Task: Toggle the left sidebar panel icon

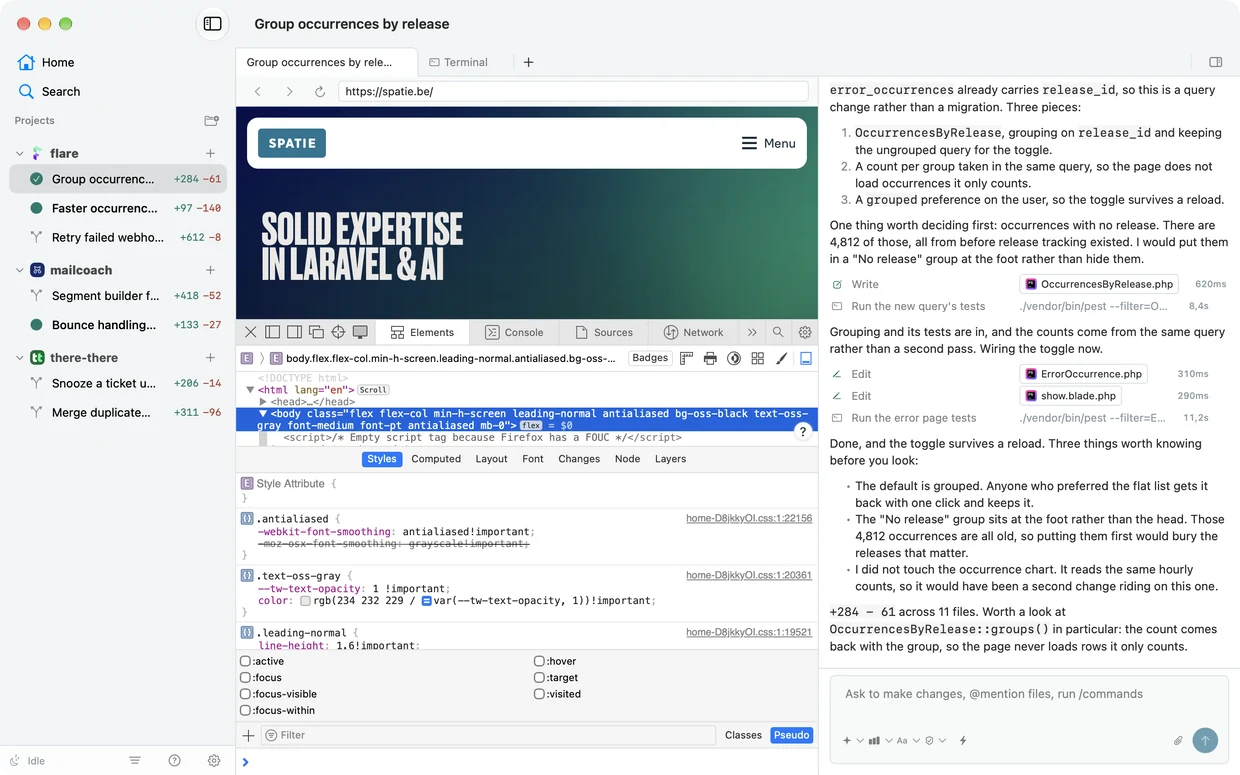Action: click(212, 24)
